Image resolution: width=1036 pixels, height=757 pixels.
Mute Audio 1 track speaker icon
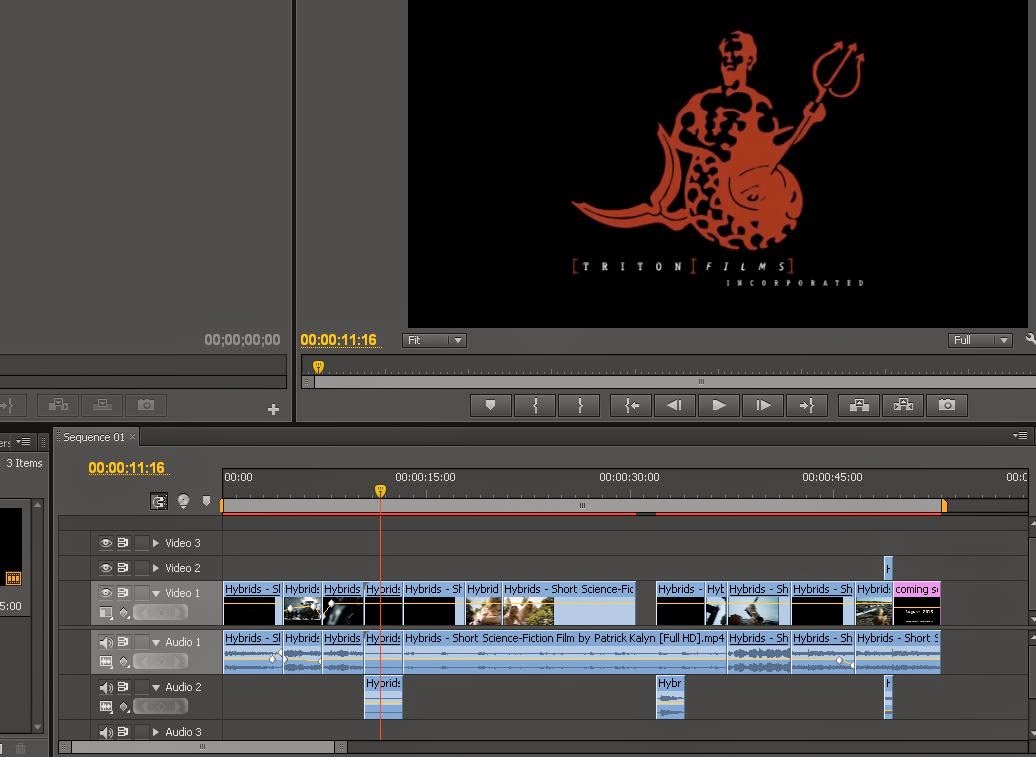(x=106, y=641)
